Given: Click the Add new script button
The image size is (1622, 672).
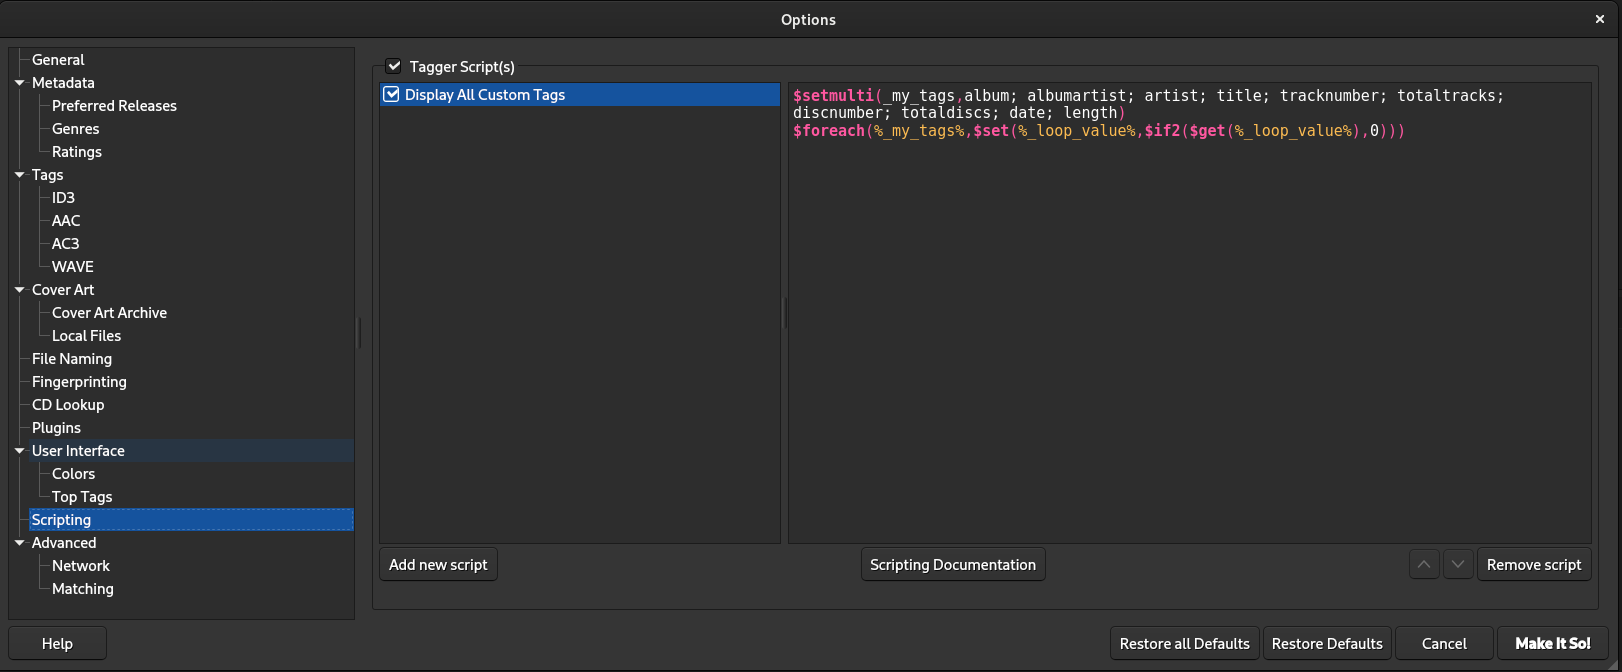Looking at the screenshot, I should [438, 564].
